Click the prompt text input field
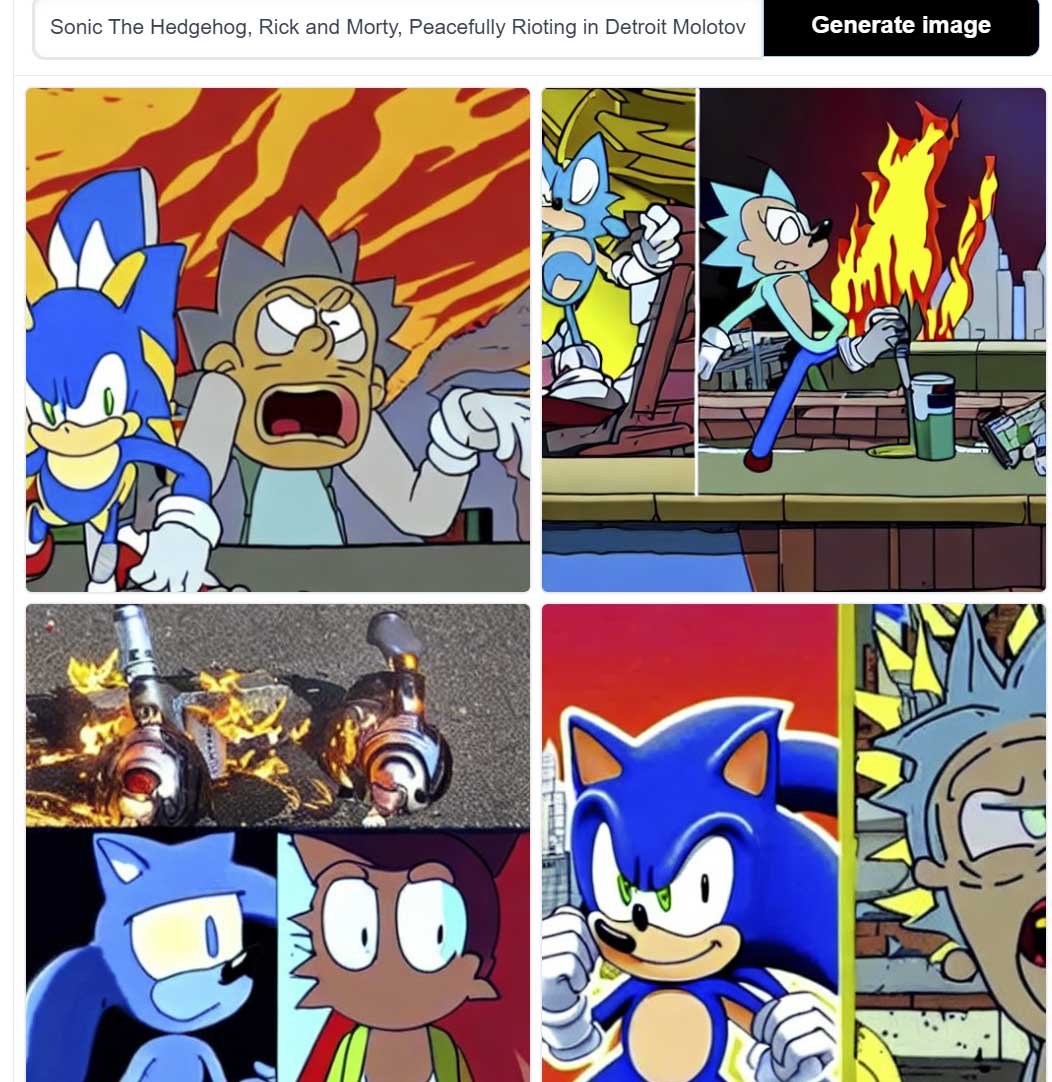1052x1082 pixels. tap(398, 28)
